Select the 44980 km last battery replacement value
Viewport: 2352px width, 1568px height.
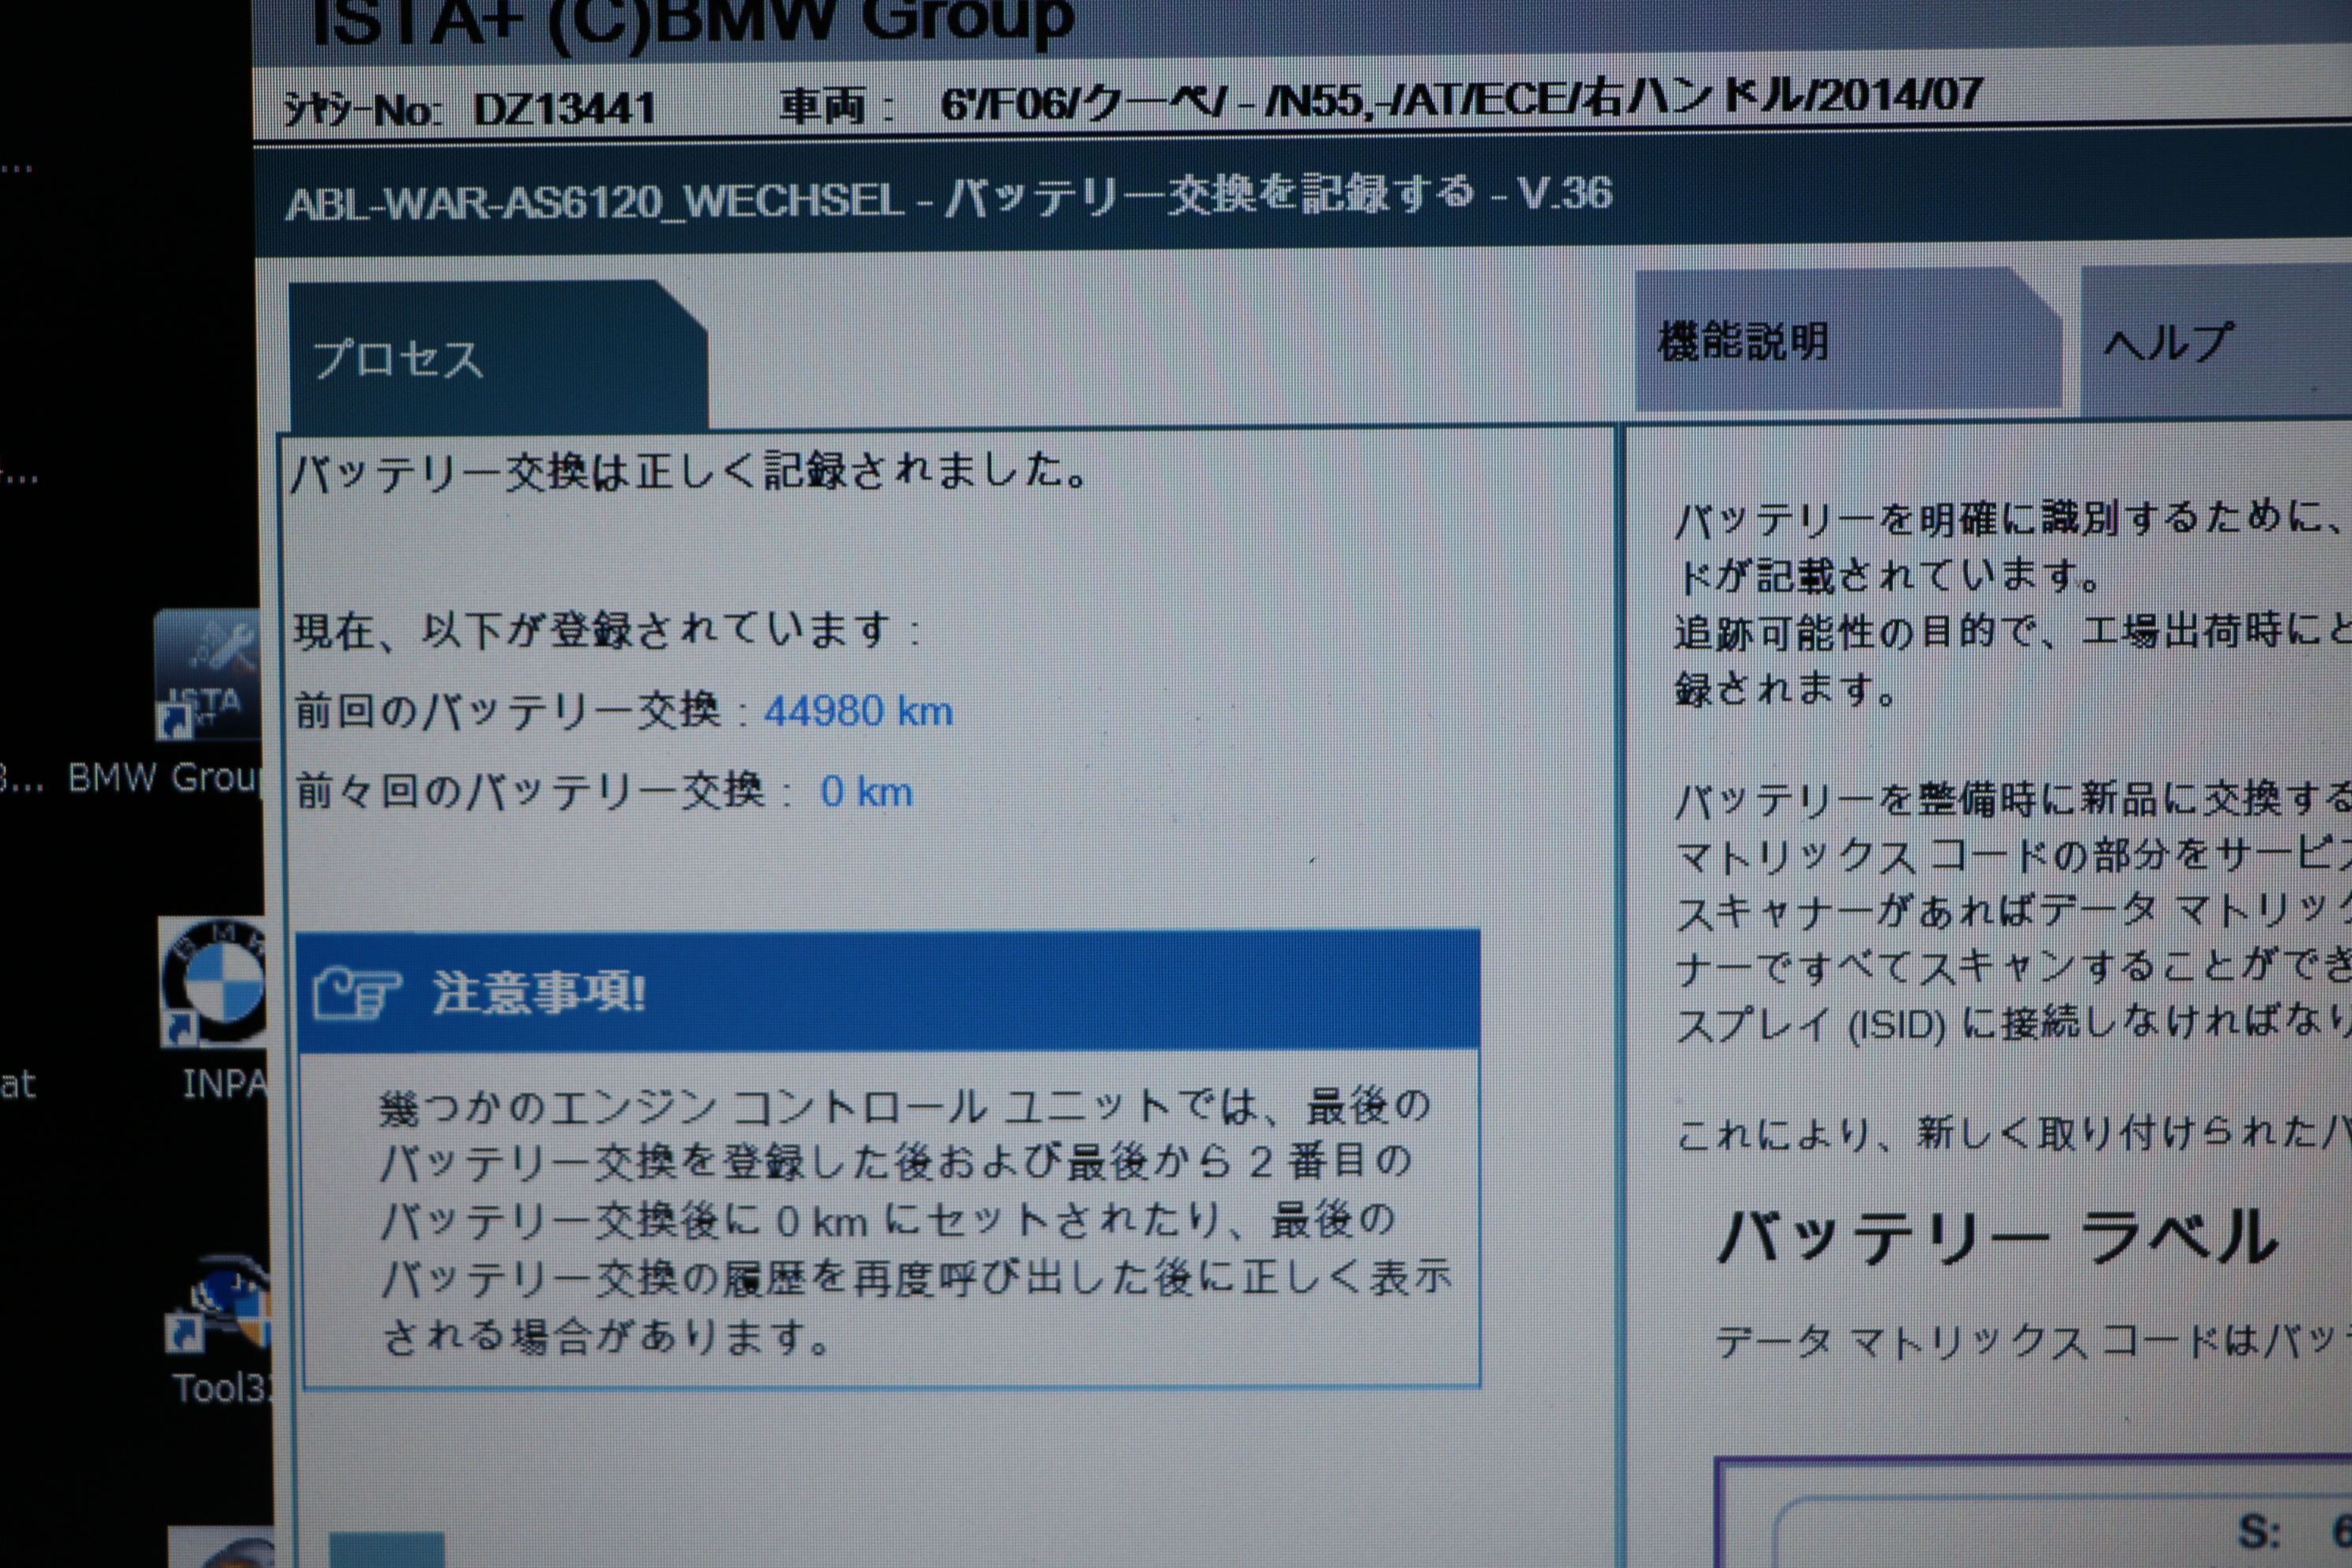[x=858, y=711]
